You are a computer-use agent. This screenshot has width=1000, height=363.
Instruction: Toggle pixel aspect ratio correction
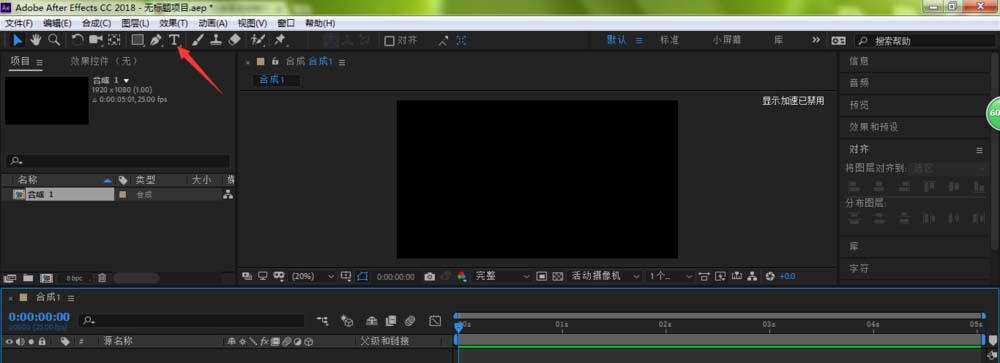704,276
